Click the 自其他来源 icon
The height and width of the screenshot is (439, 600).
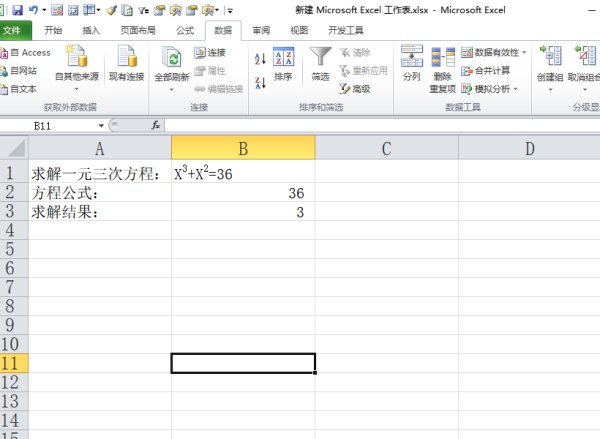(x=77, y=56)
